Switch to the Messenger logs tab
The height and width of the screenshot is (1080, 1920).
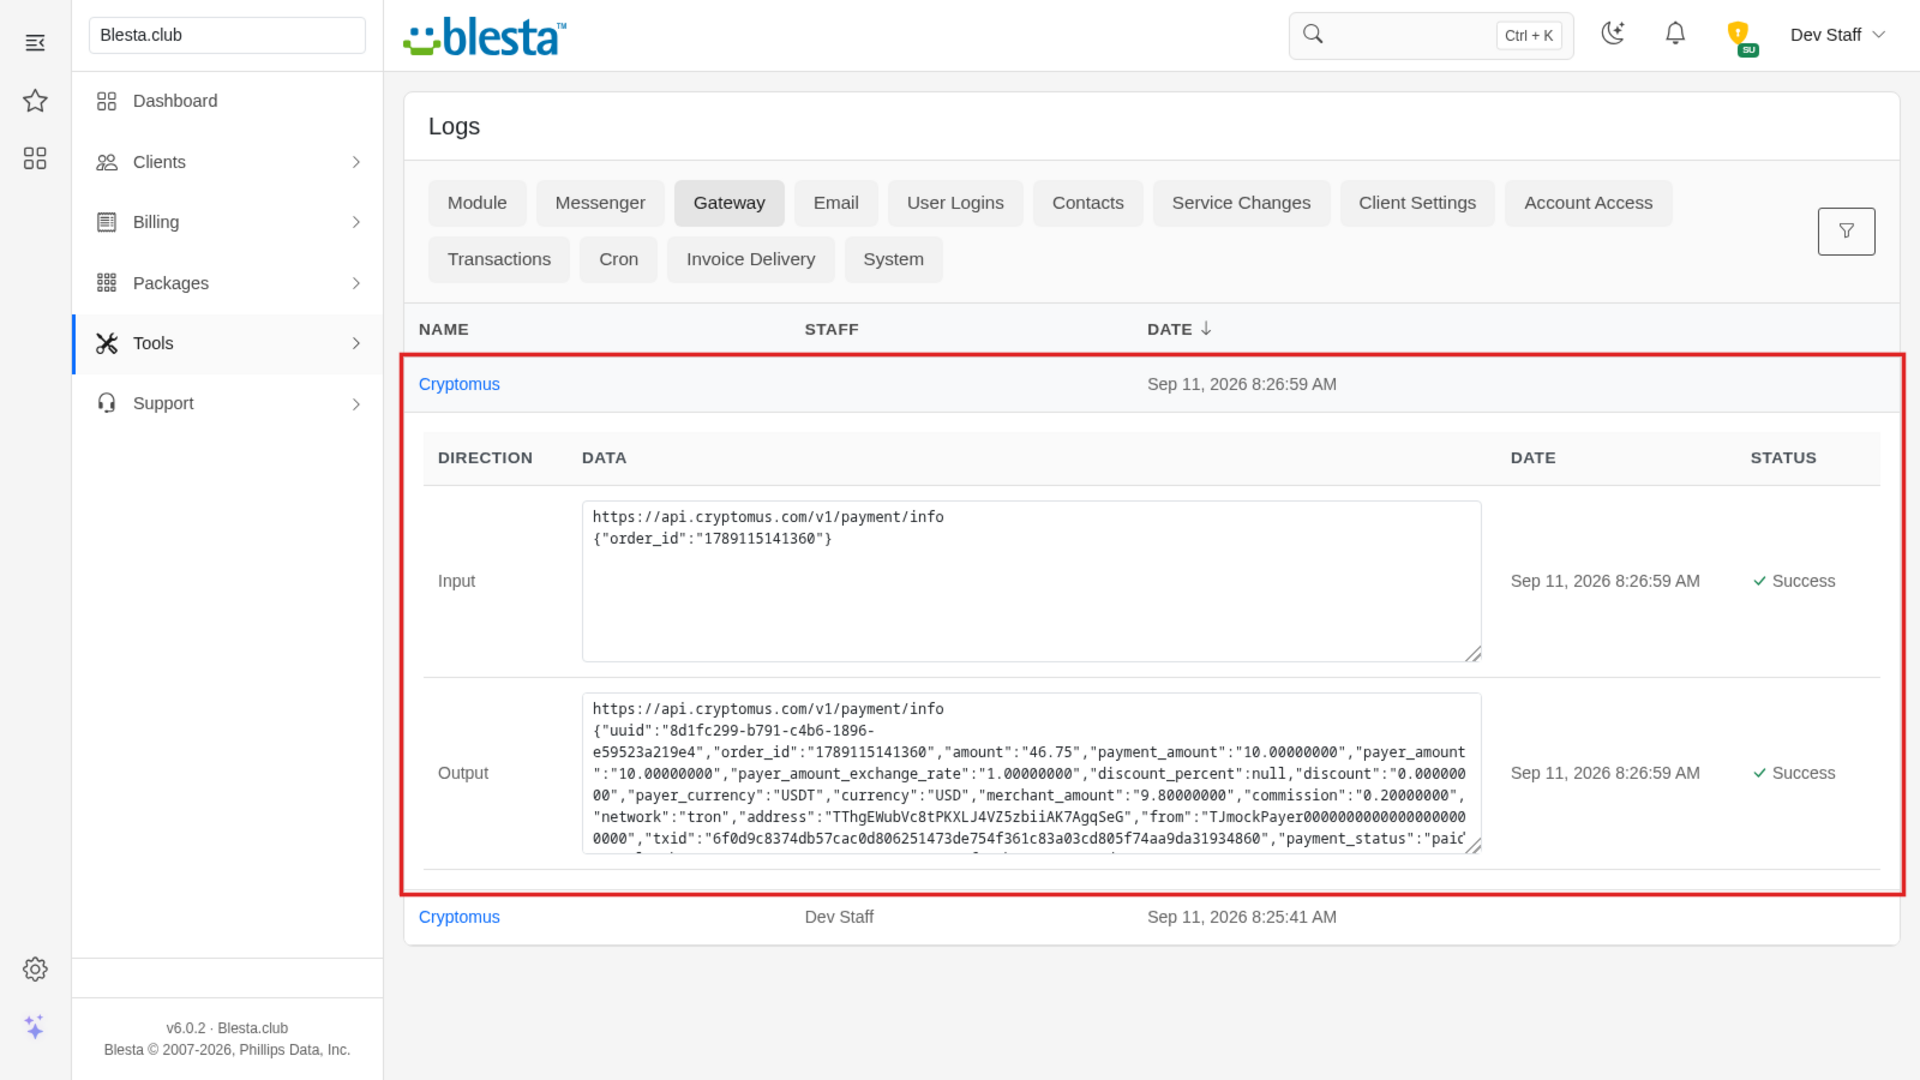coord(600,203)
